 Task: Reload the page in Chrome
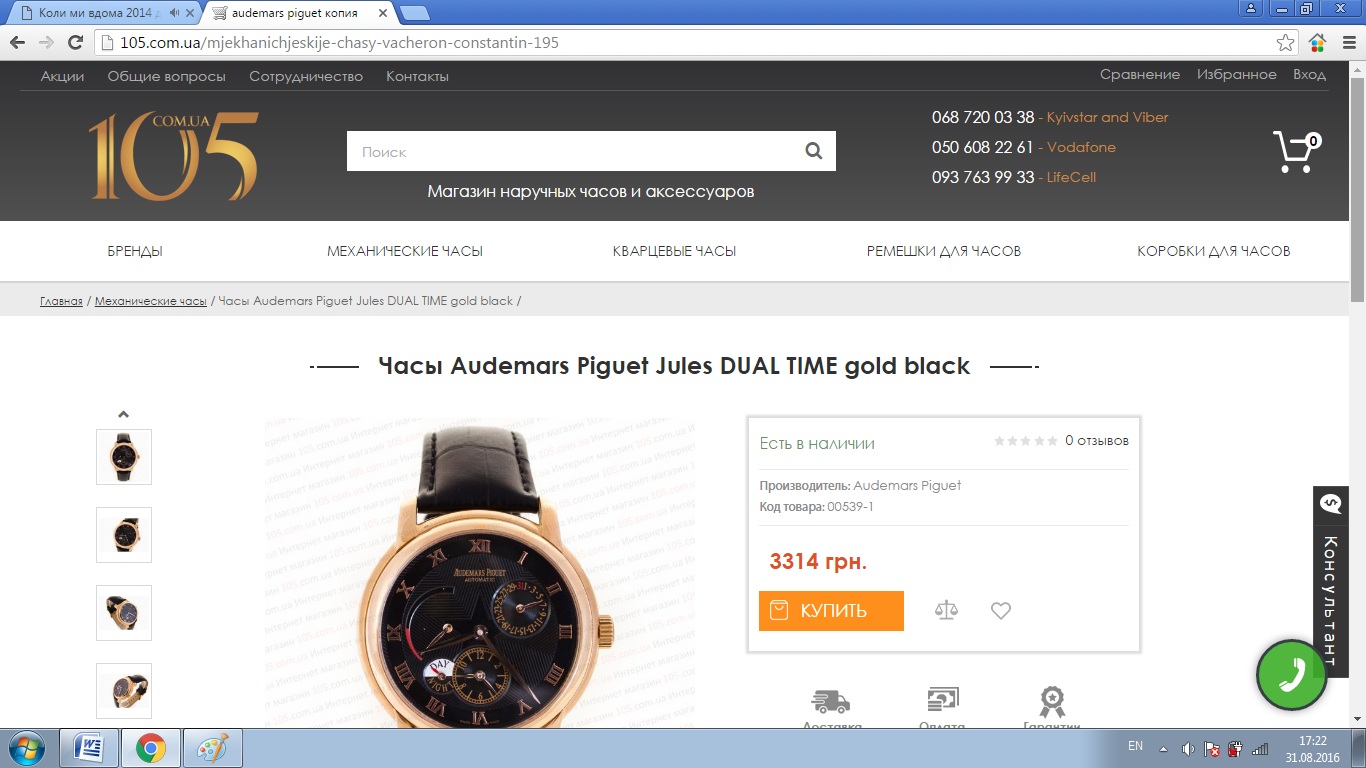click(x=75, y=42)
